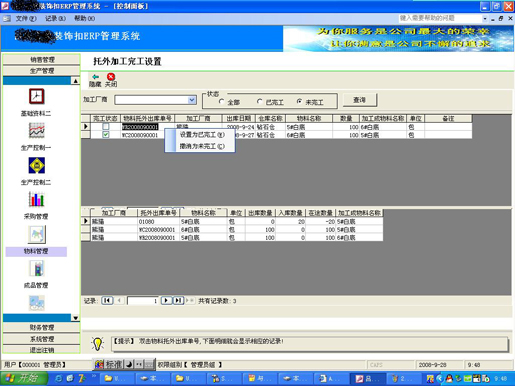Select the 全部 status radio button
Viewport: 515px width, 386px height.
221,101
